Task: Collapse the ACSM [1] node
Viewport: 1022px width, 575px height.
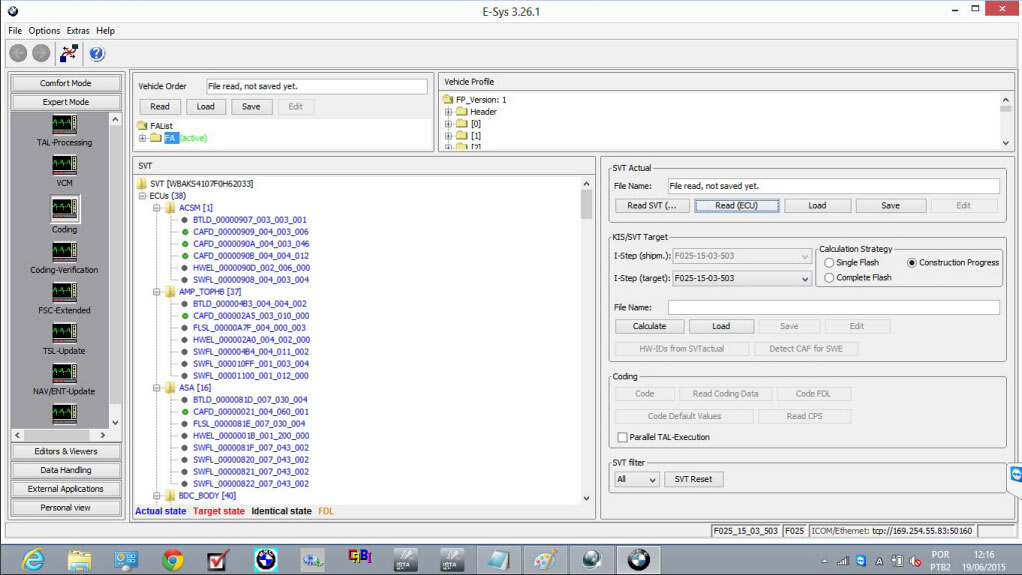Action: tap(156, 208)
